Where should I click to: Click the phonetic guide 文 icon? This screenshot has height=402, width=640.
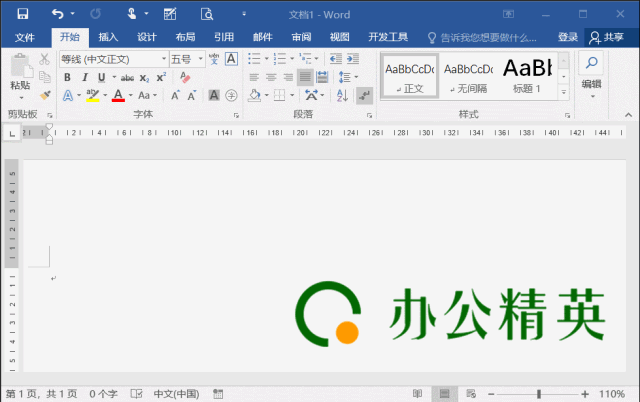pyautogui.click(x=214, y=59)
